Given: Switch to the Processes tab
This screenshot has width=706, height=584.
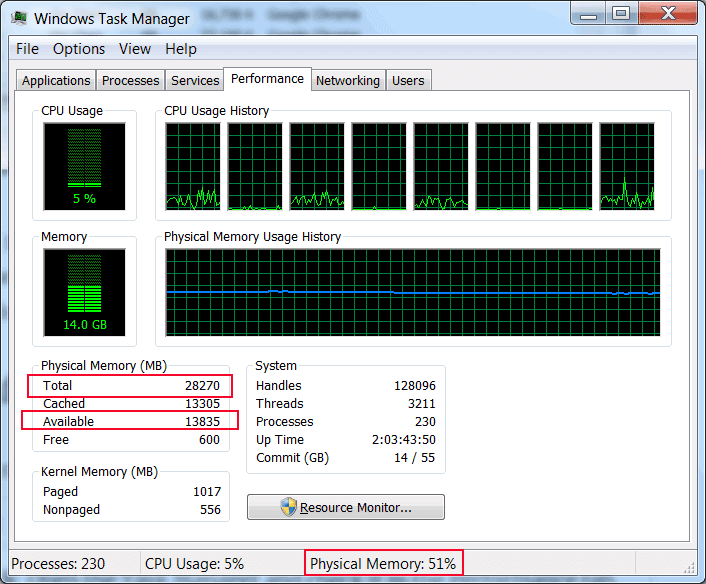Looking at the screenshot, I should [131, 81].
